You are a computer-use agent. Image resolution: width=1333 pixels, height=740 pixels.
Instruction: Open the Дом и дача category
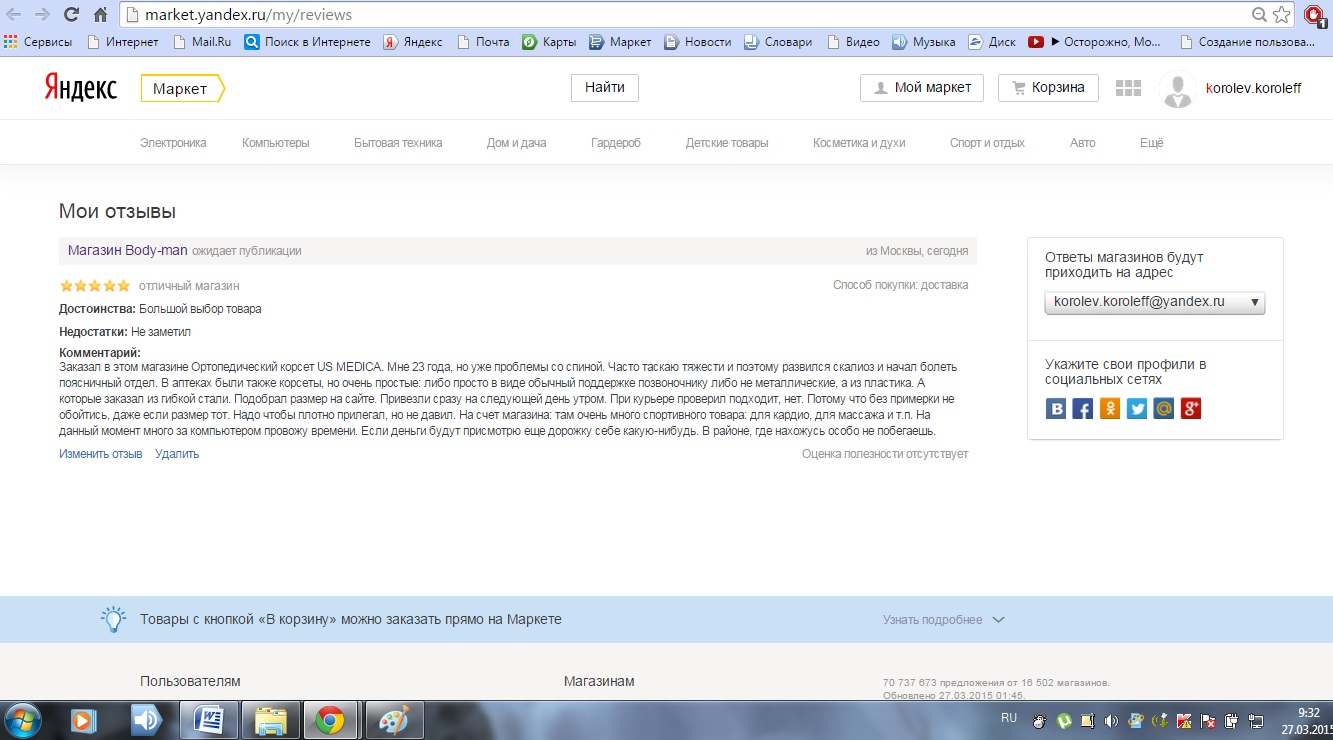(x=517, y=143)
